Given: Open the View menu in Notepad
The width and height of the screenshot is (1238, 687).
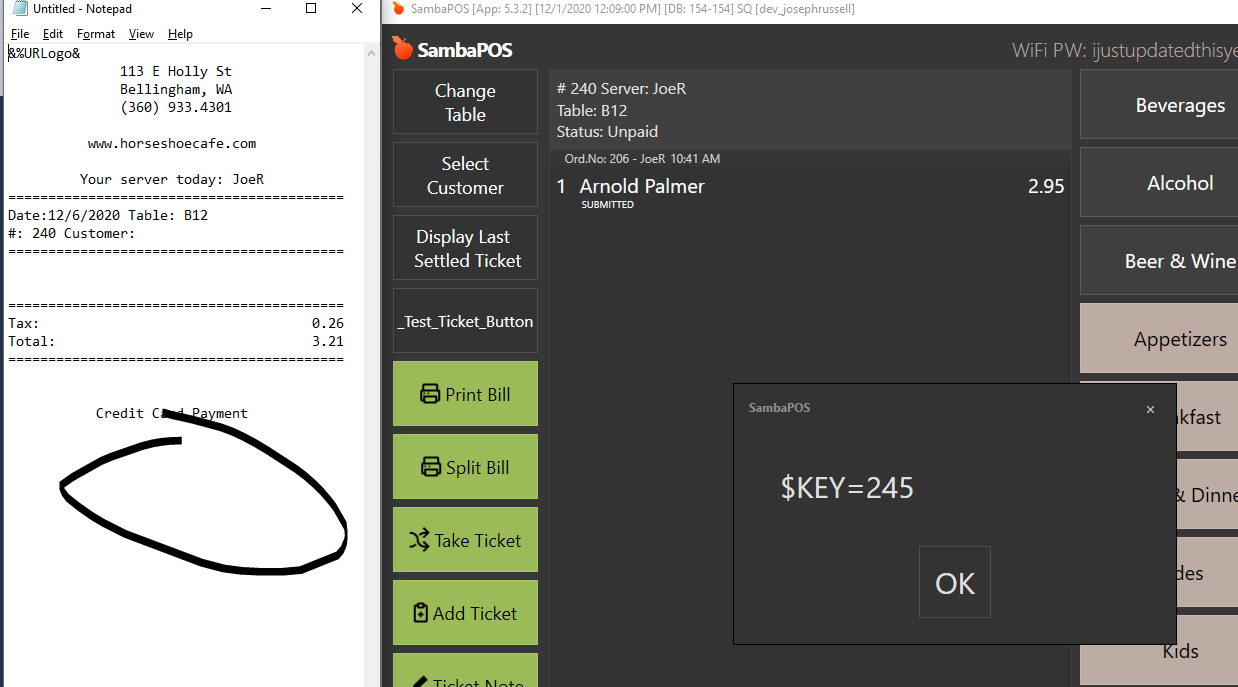Looking at the screenshot, I should click(x=141, y=34).
